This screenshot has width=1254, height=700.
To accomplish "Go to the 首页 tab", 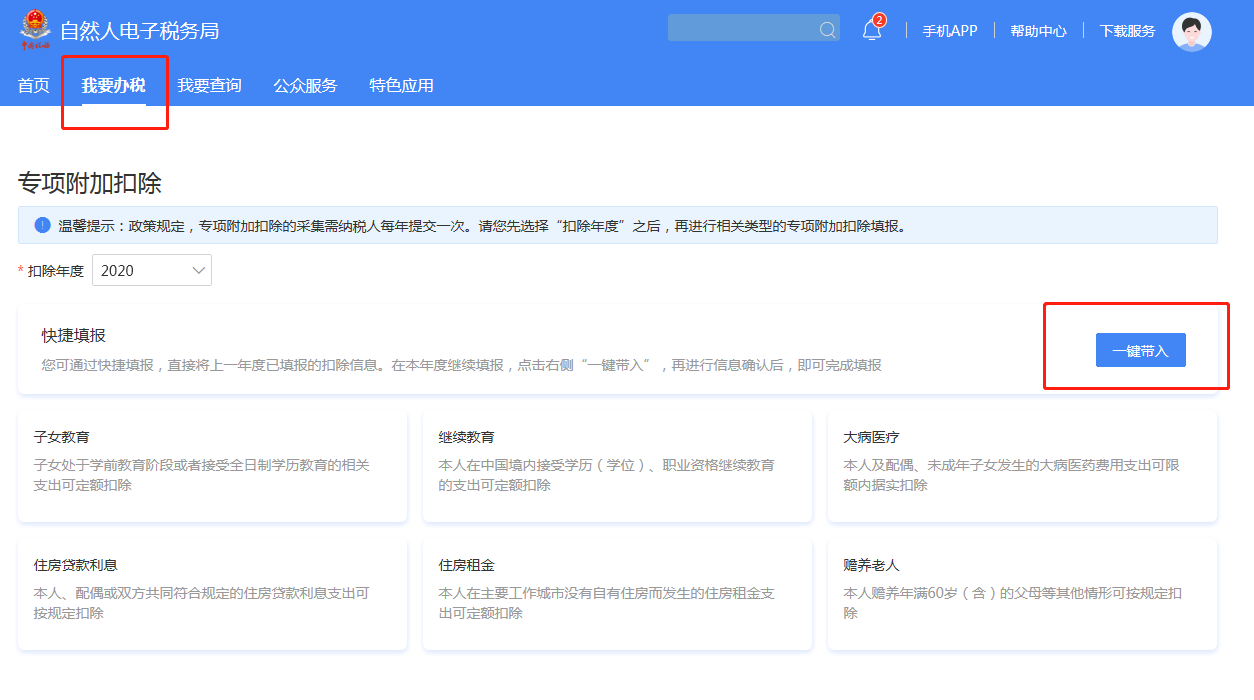I will click(33, 85).
